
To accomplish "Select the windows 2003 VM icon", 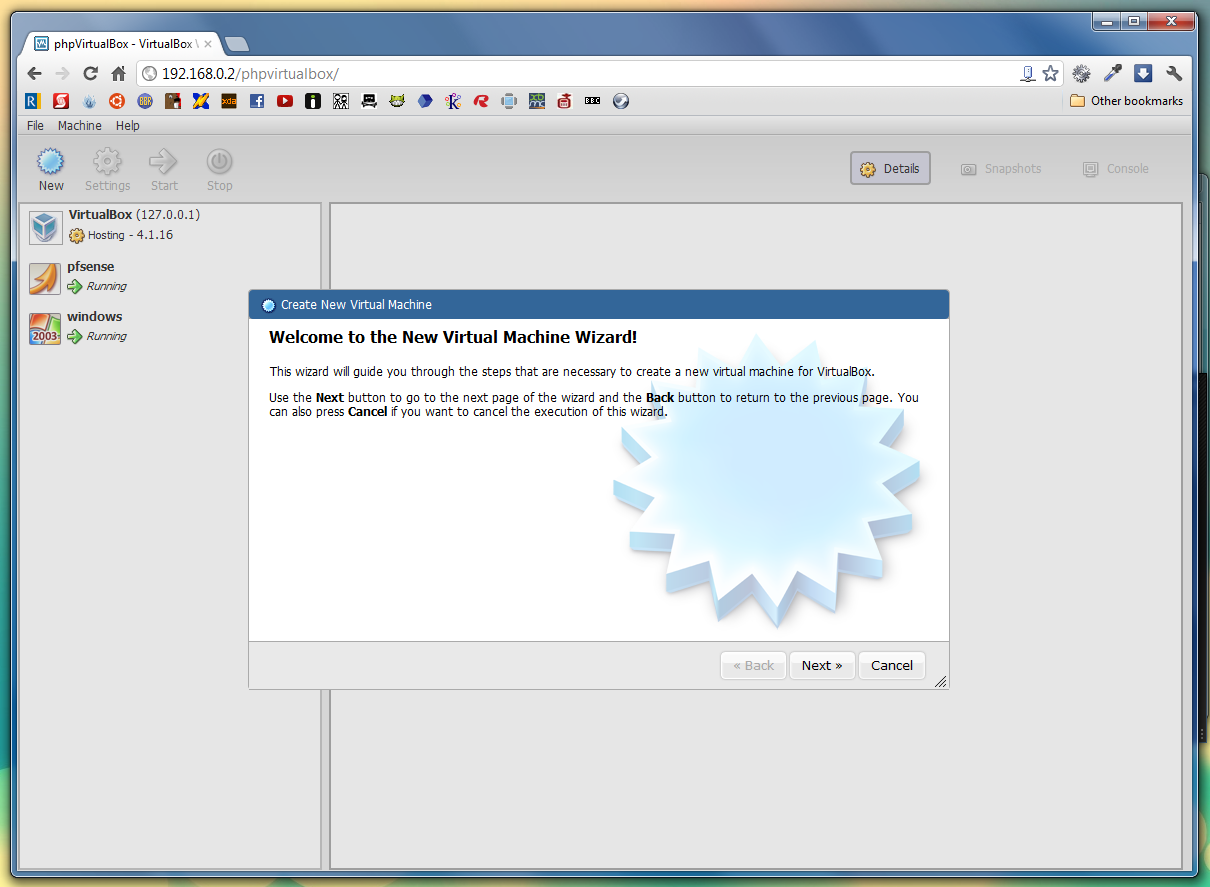I will (x=45, y=327).
